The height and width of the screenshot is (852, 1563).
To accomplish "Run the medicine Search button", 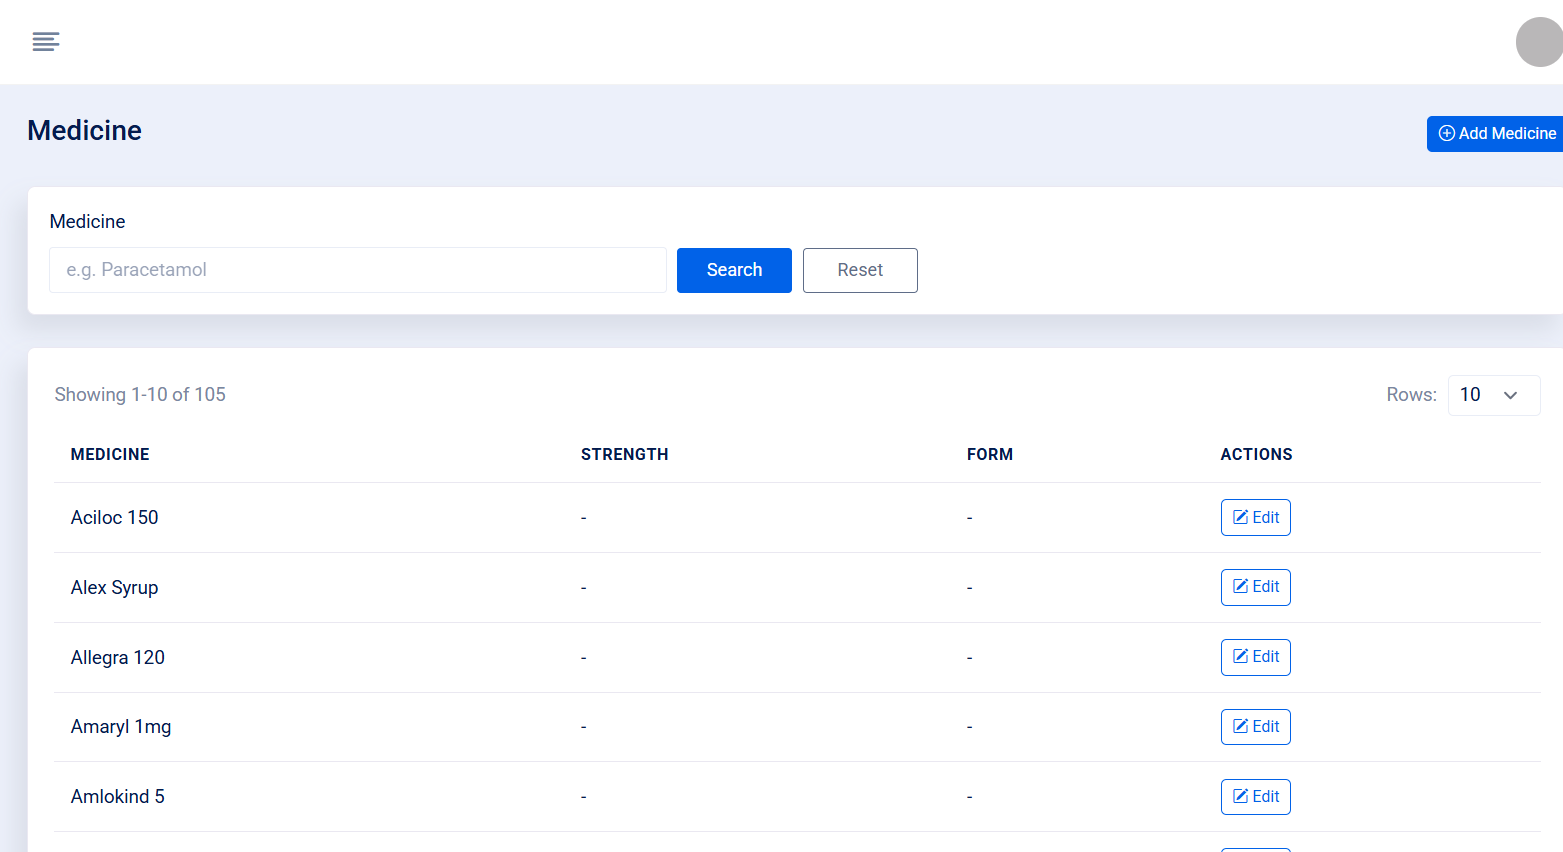I will pyautogui.click(x=734, y=270).
